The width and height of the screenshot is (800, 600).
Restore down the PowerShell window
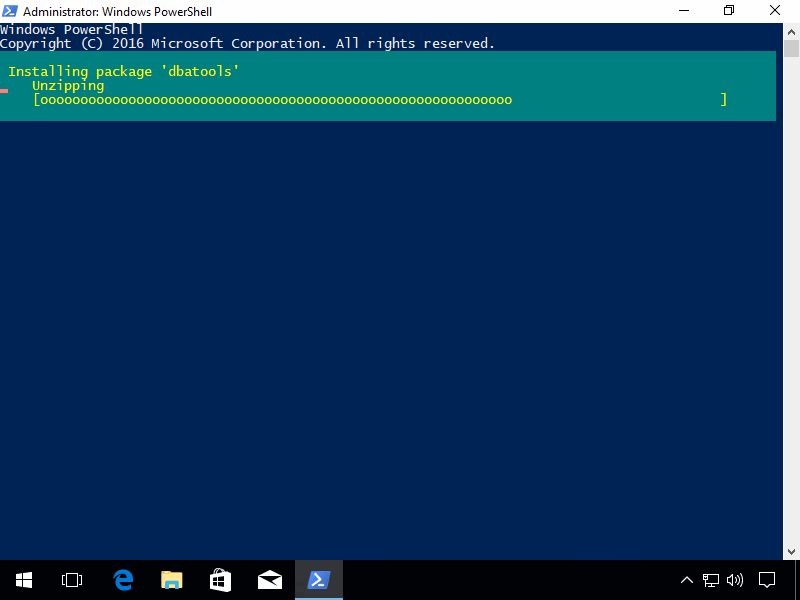click(x=729, y=11)
